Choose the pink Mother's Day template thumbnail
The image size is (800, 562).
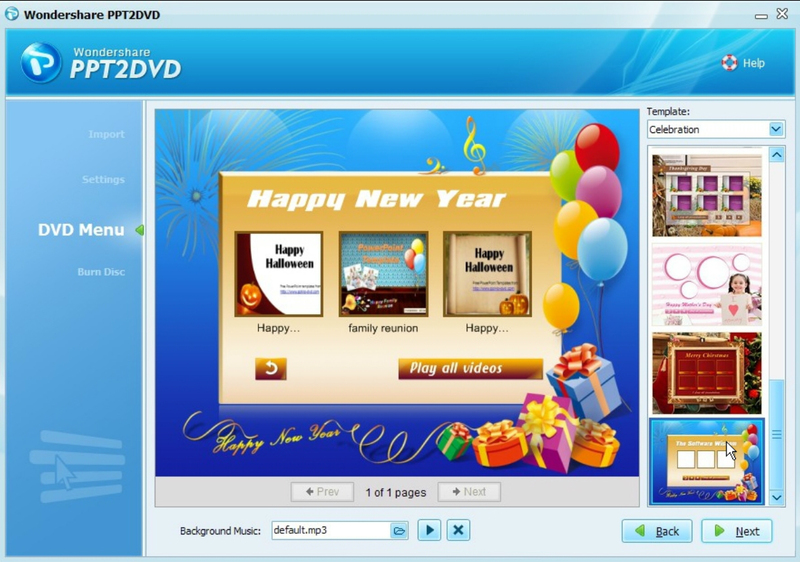pyautogui.click(x=707, y=285)
